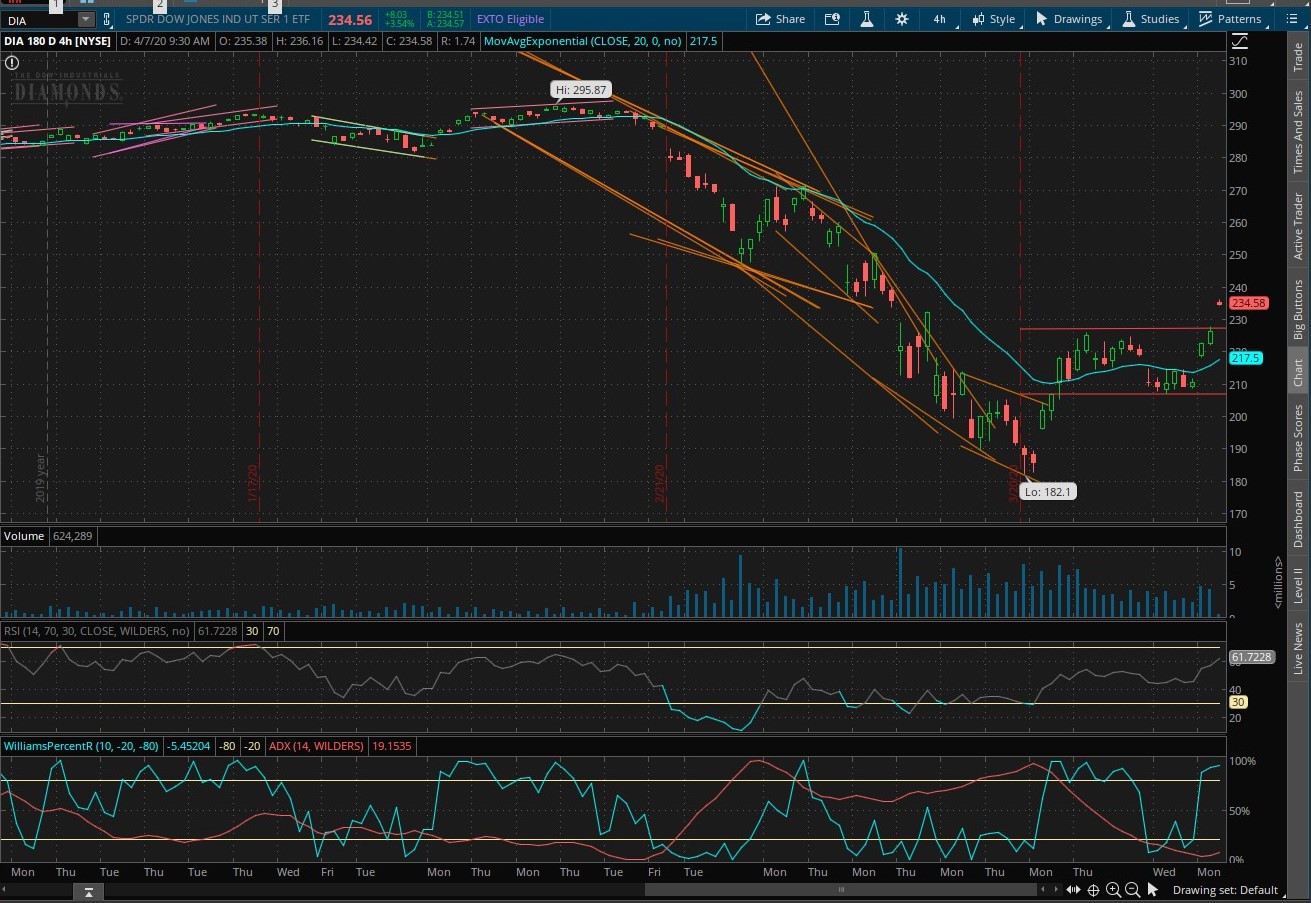The height and width of the screenshot is (903, 1311).
Task: Open chart settings gear icon
Action: 902,19
